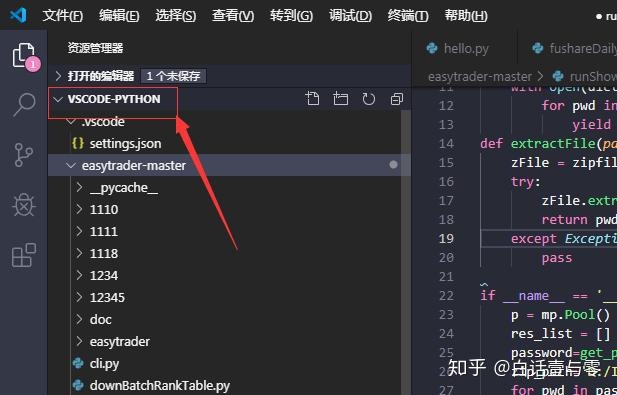The height and width of the screenshot is (395, 617).
Task: Place cursor on 'pass' at line 20
Action: (556, 258)
